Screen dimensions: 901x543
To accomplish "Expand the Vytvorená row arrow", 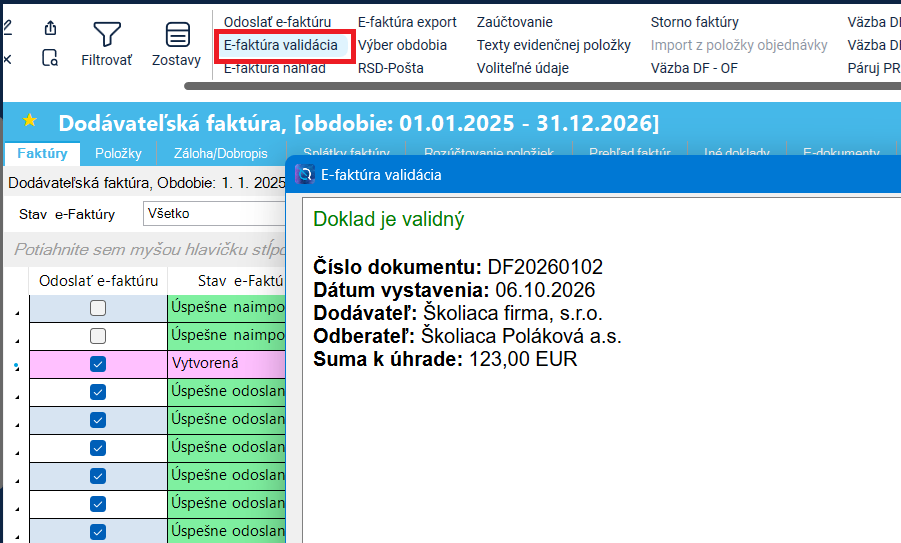I will [x=17, y=367].
